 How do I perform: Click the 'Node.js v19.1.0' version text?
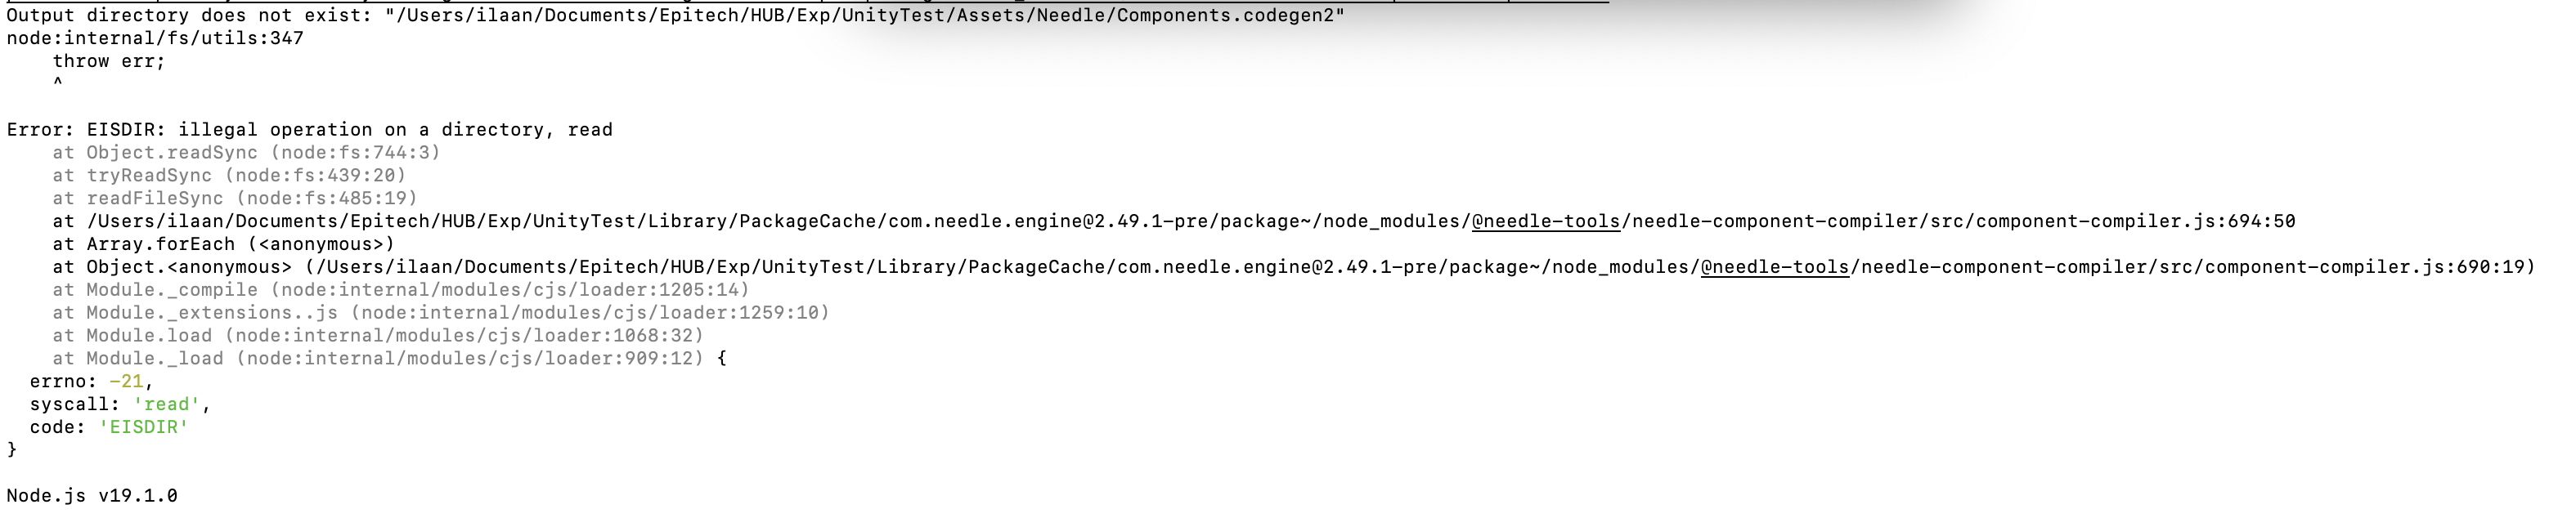click(92, 496)
